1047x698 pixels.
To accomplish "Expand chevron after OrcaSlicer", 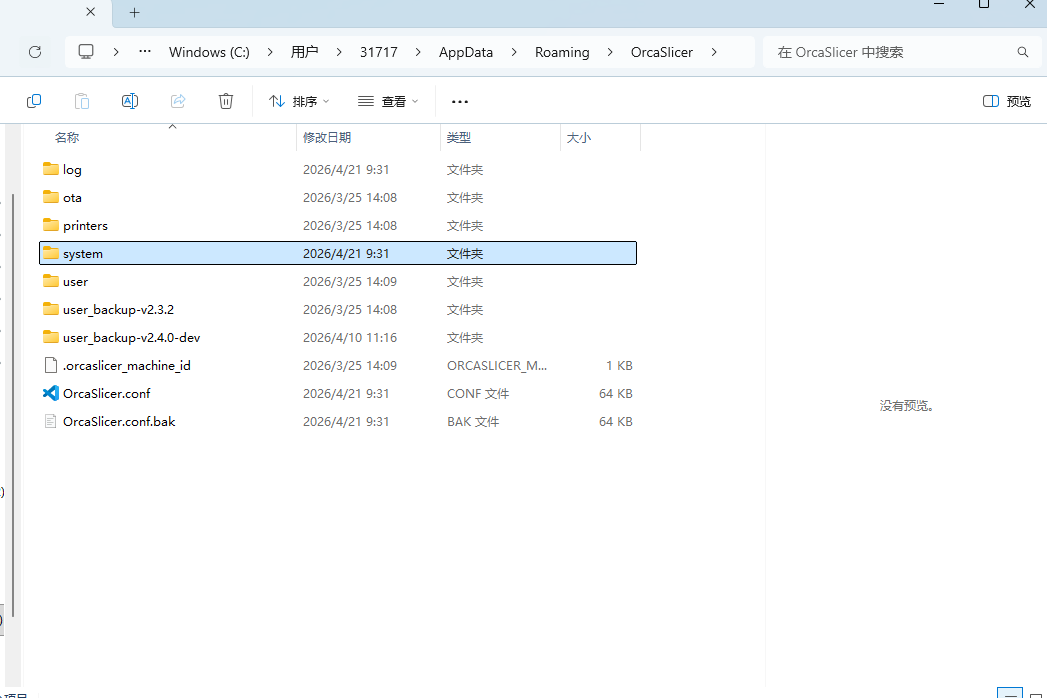I will coord(714,52).
